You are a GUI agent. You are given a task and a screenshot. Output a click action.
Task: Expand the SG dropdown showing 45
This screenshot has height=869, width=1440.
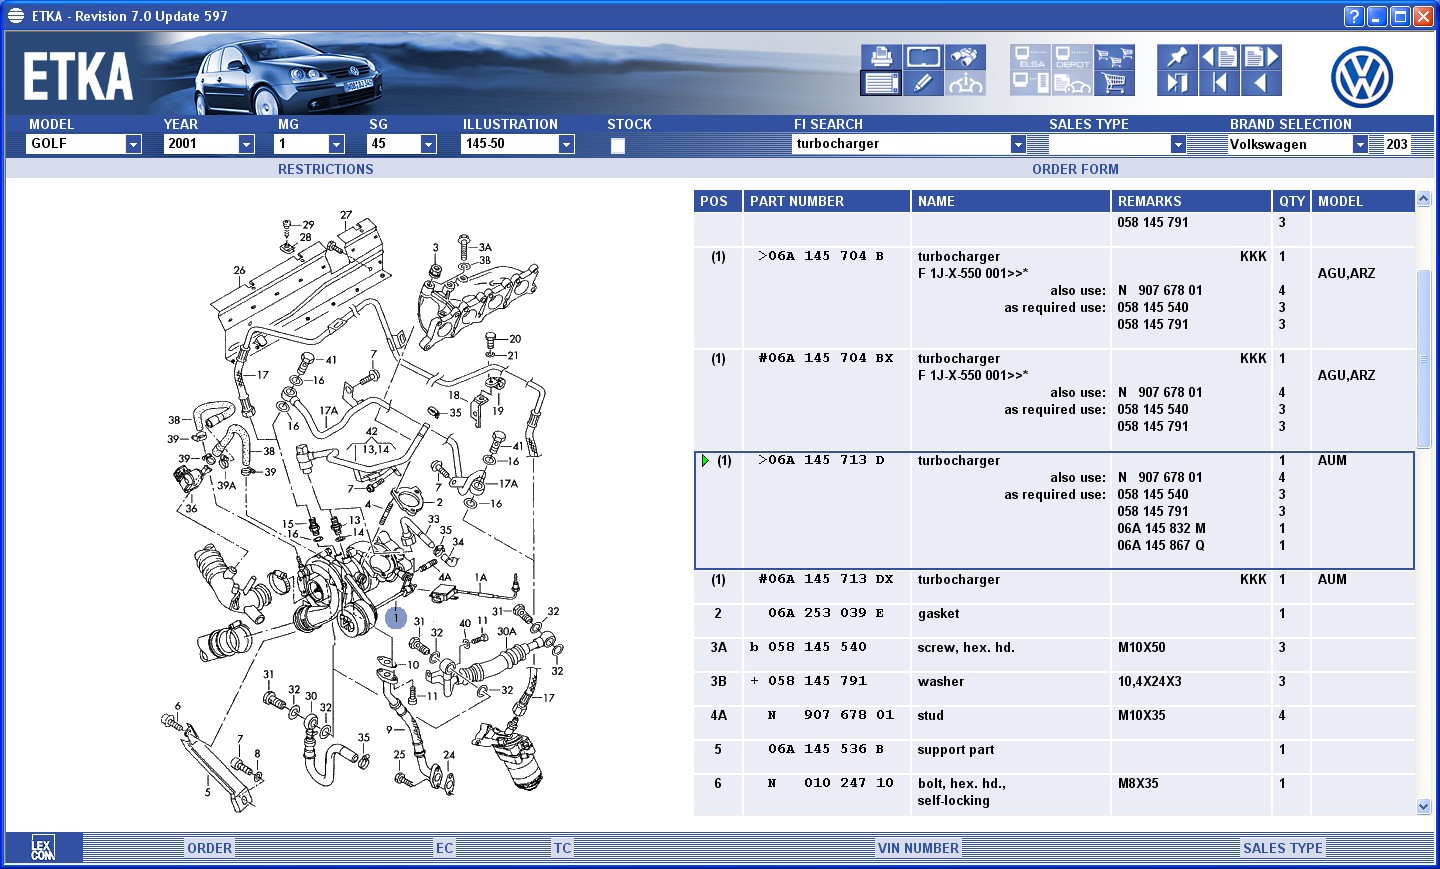click(x=428, y=144)
